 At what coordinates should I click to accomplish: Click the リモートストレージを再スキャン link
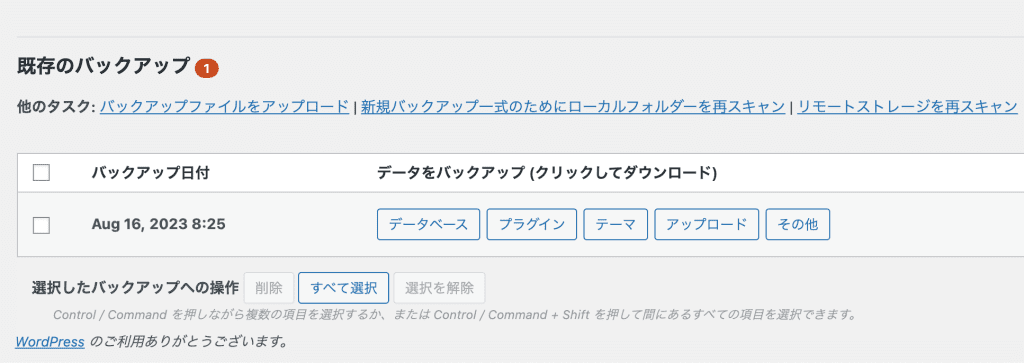(907, 107)
